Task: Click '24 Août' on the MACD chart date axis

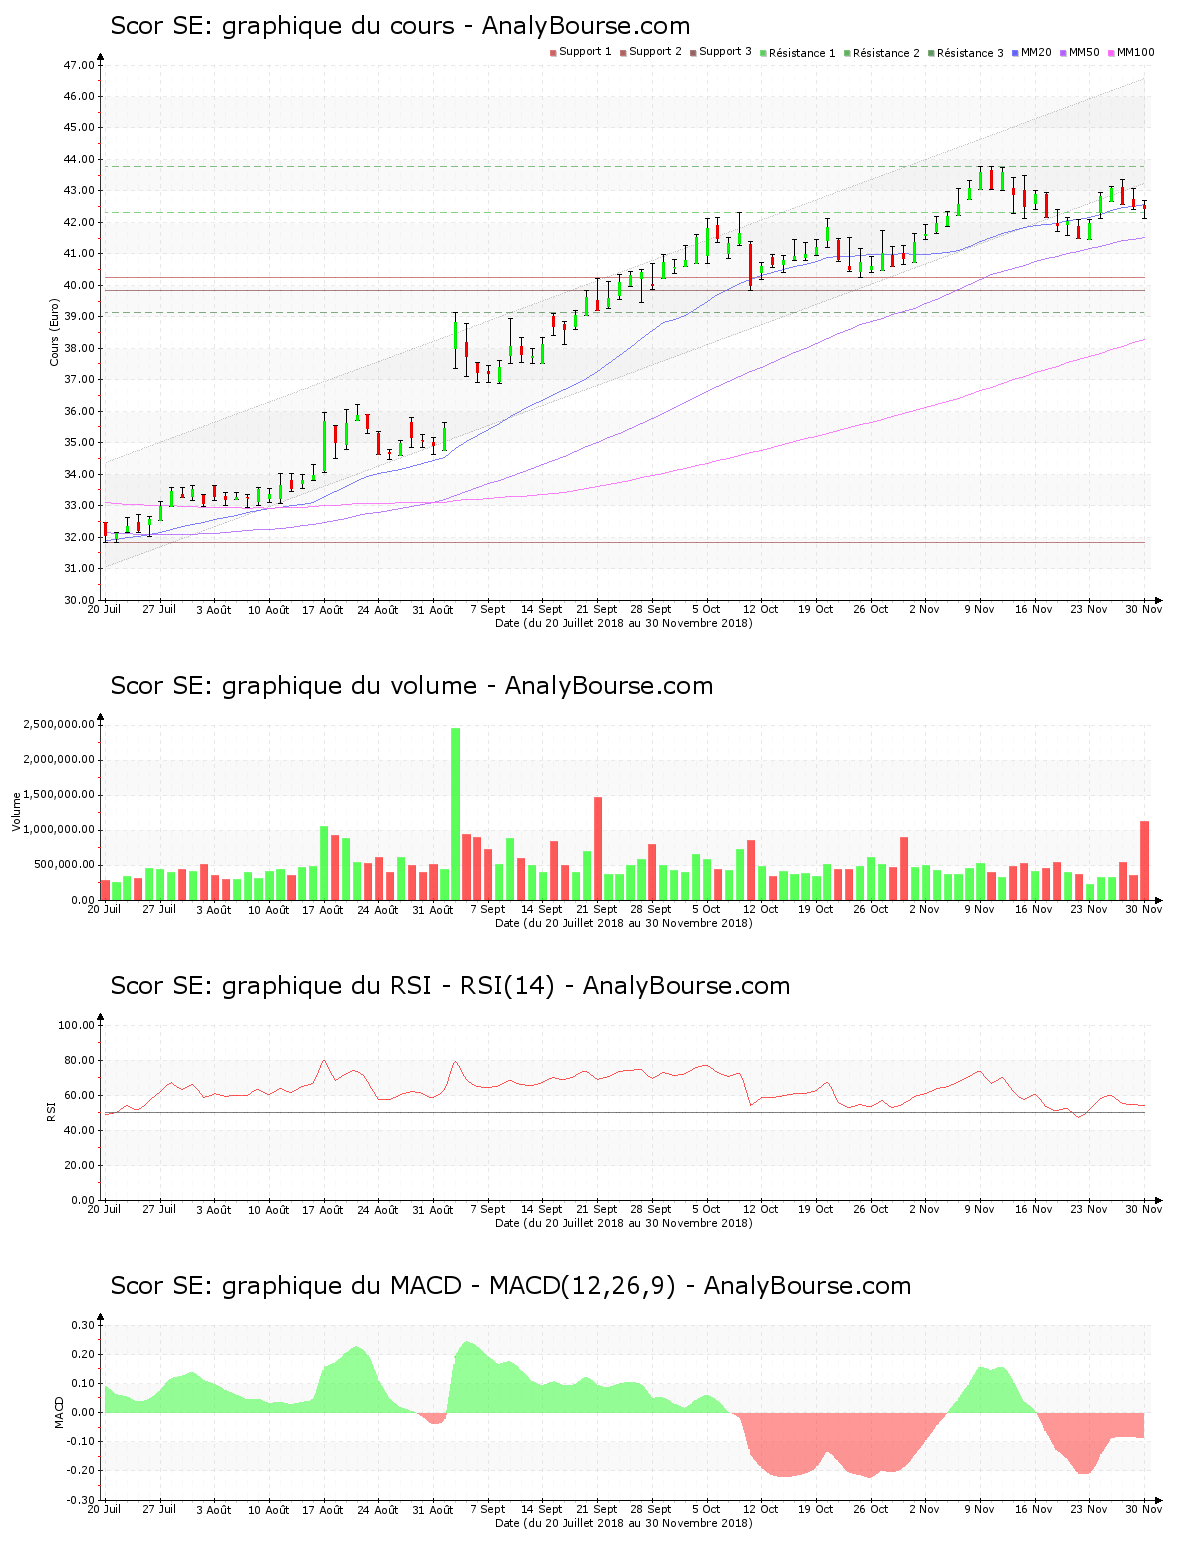Action: pos(378,1509)
